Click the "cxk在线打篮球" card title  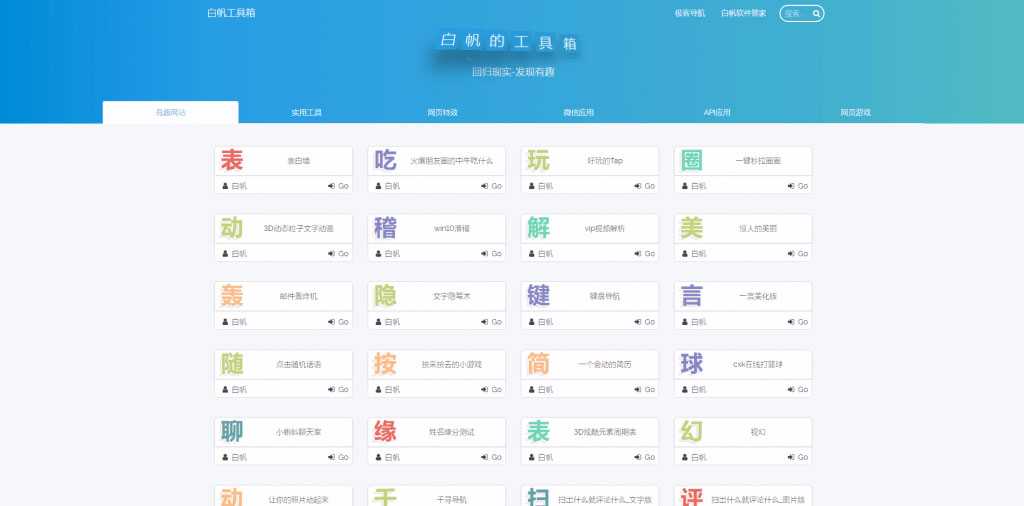click(x=758, y=364)
